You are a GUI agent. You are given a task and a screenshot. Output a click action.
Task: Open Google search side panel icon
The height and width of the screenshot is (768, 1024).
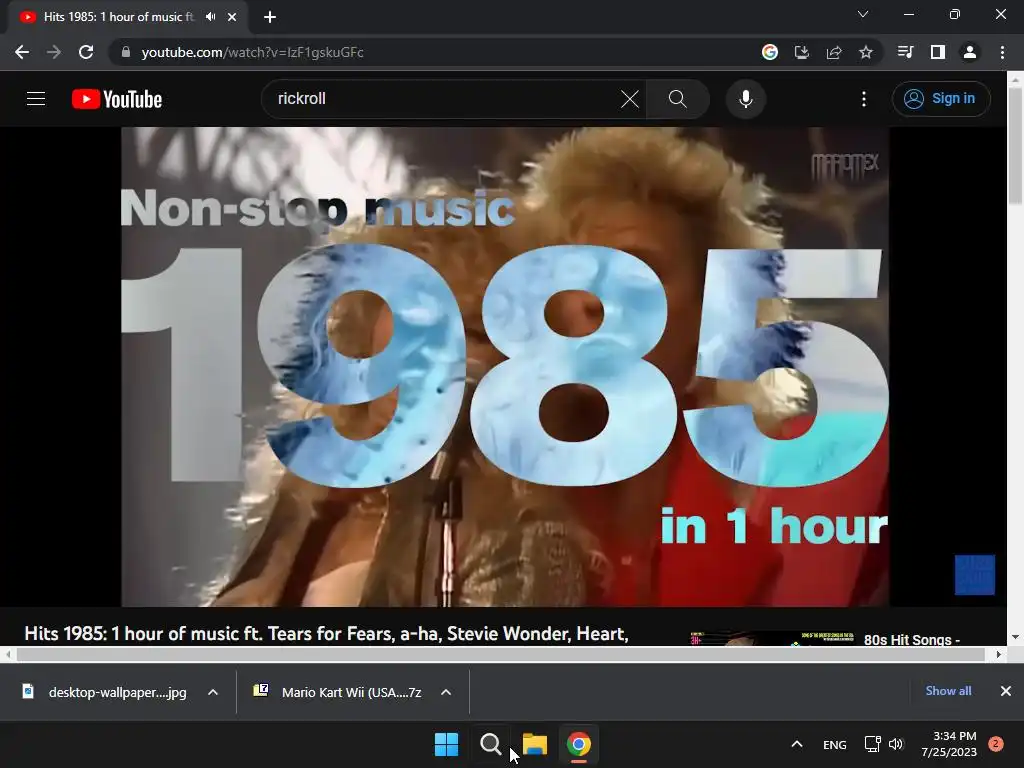(770, 52)
